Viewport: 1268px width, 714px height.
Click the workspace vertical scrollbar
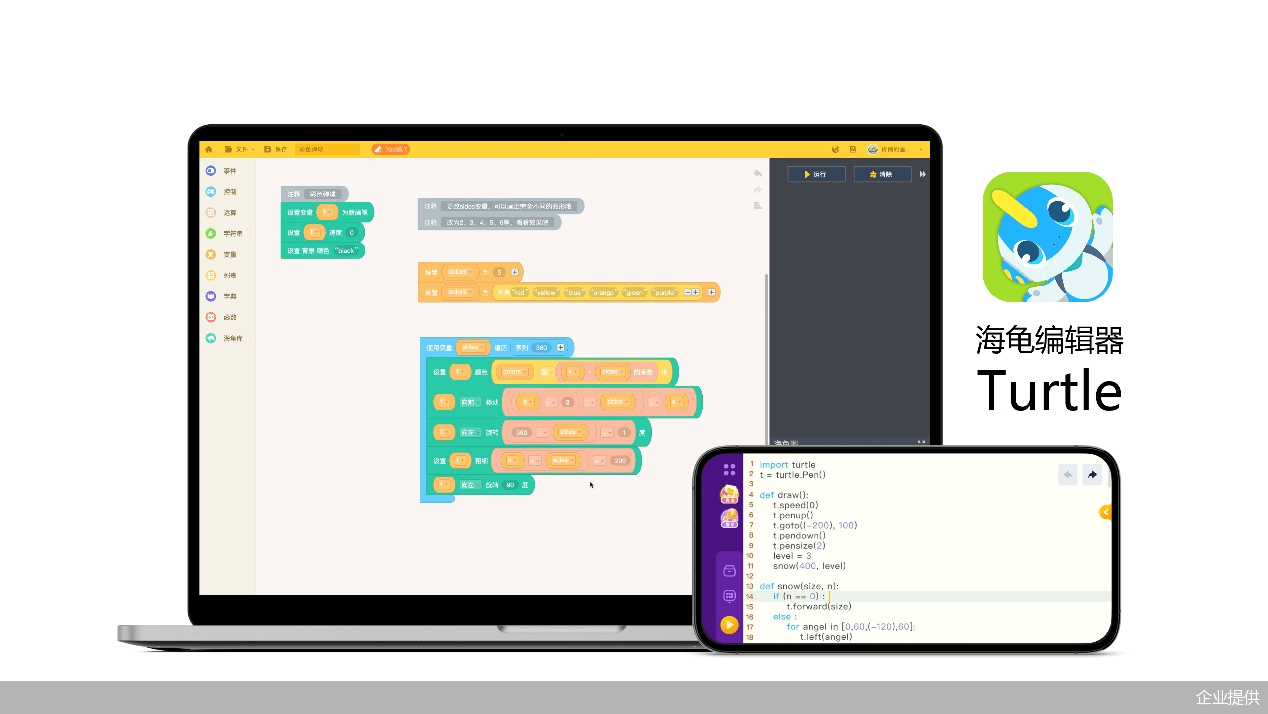[x=766, y=360]
